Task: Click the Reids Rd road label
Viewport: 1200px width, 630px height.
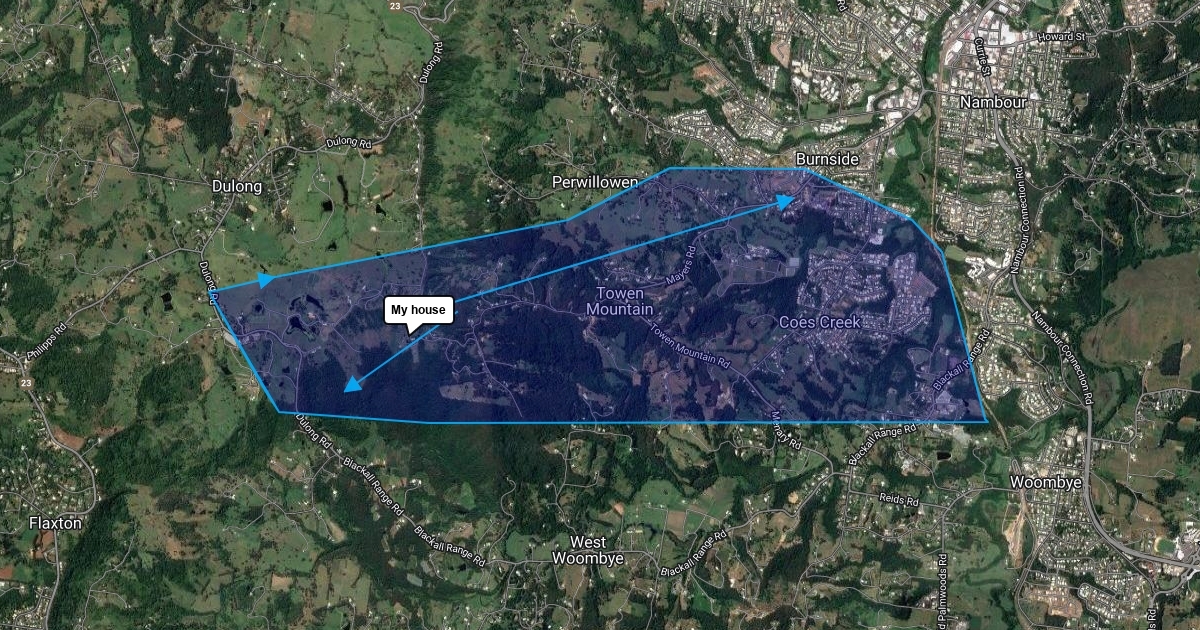Action: coord(897,497)
